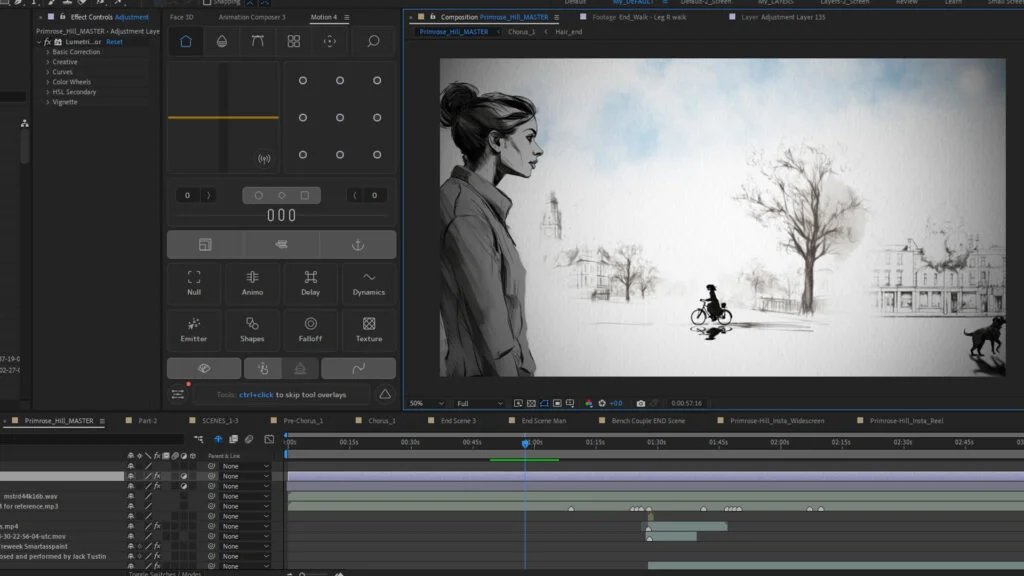Click the broadcast signal icon in easing graph
1024x576 pixels.
(264, 159)
